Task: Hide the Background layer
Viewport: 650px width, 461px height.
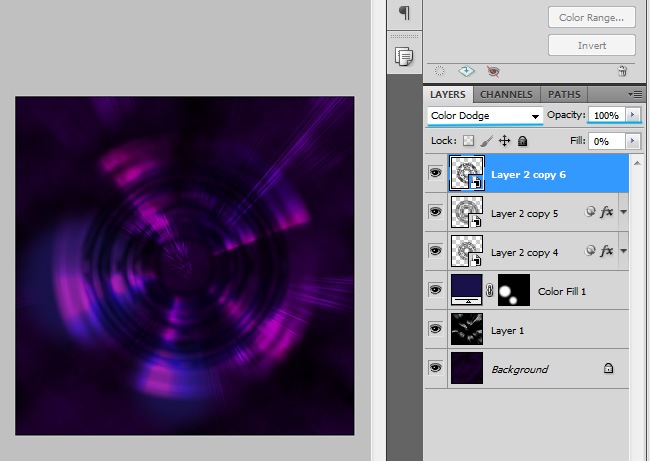Action: click(x=435, y=369)
